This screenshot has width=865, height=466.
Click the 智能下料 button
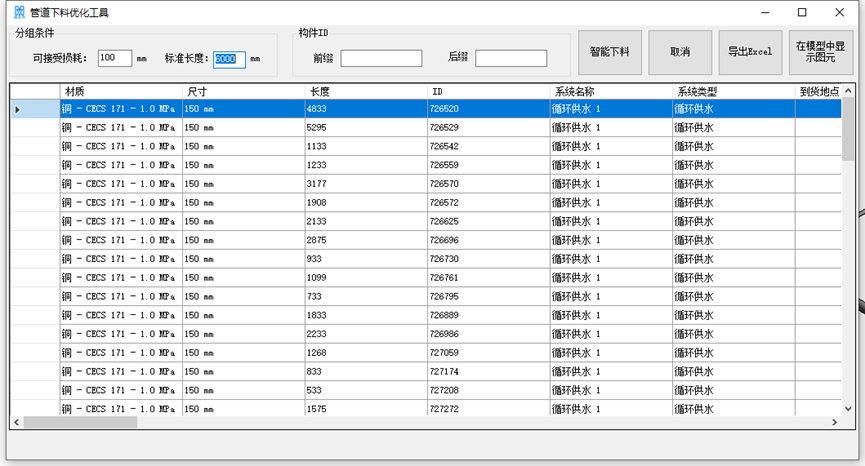(609, 51)
